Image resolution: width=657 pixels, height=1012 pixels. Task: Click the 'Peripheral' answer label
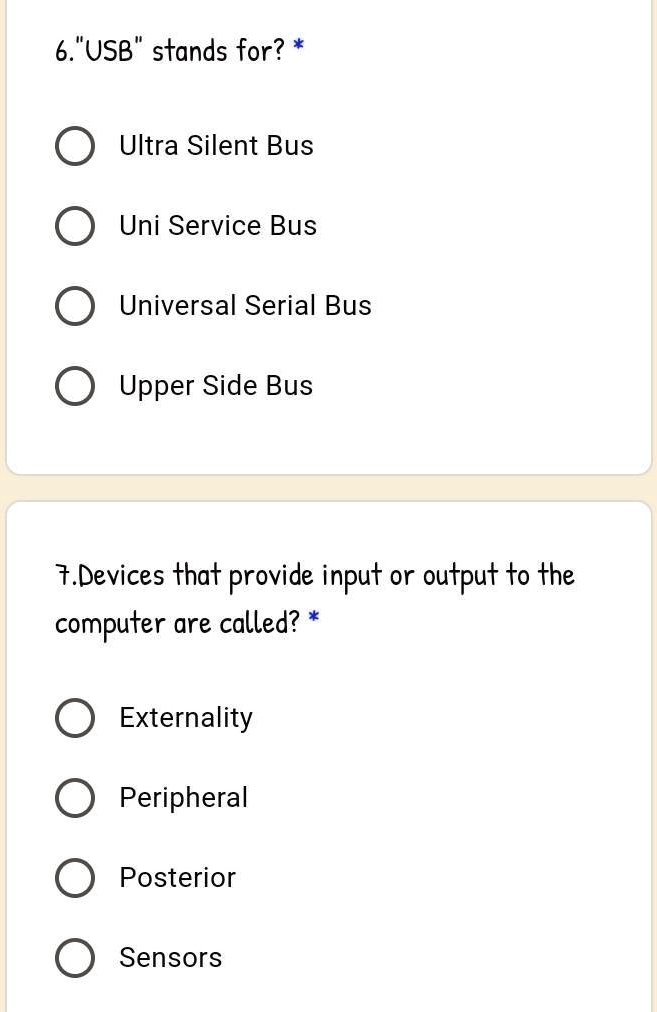click(183, 798)
